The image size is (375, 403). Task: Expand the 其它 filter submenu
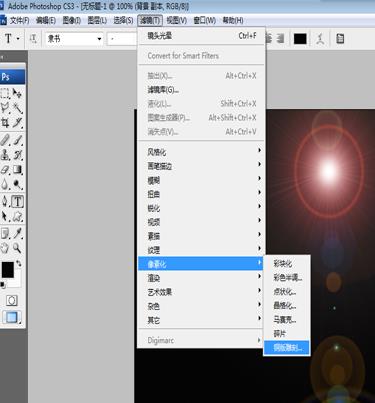point(201,320)
